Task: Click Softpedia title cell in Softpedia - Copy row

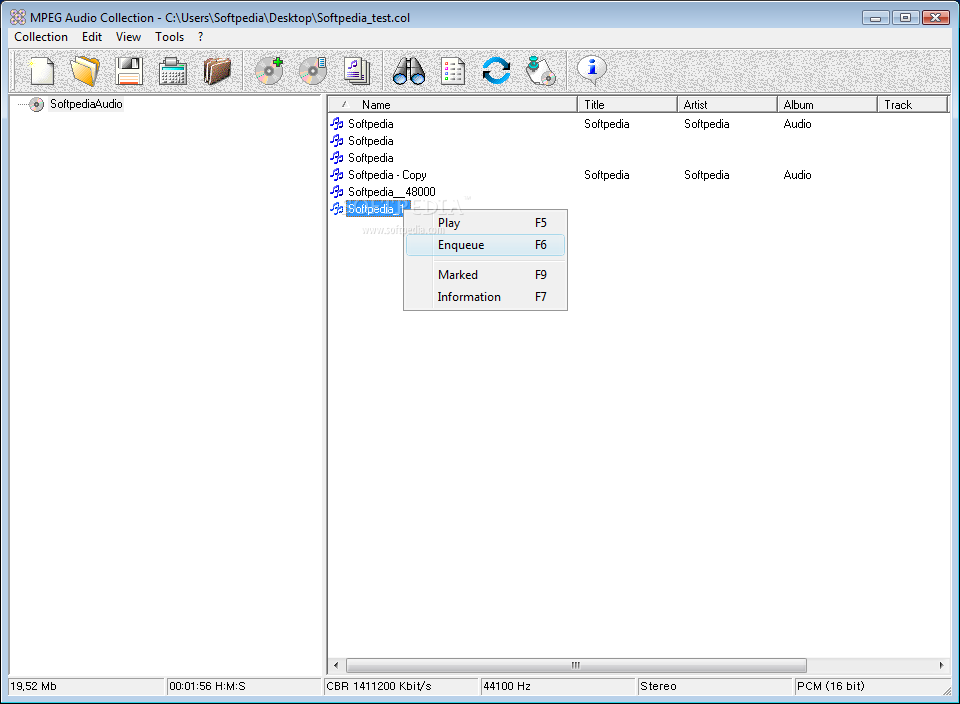Action: [607, 175]
